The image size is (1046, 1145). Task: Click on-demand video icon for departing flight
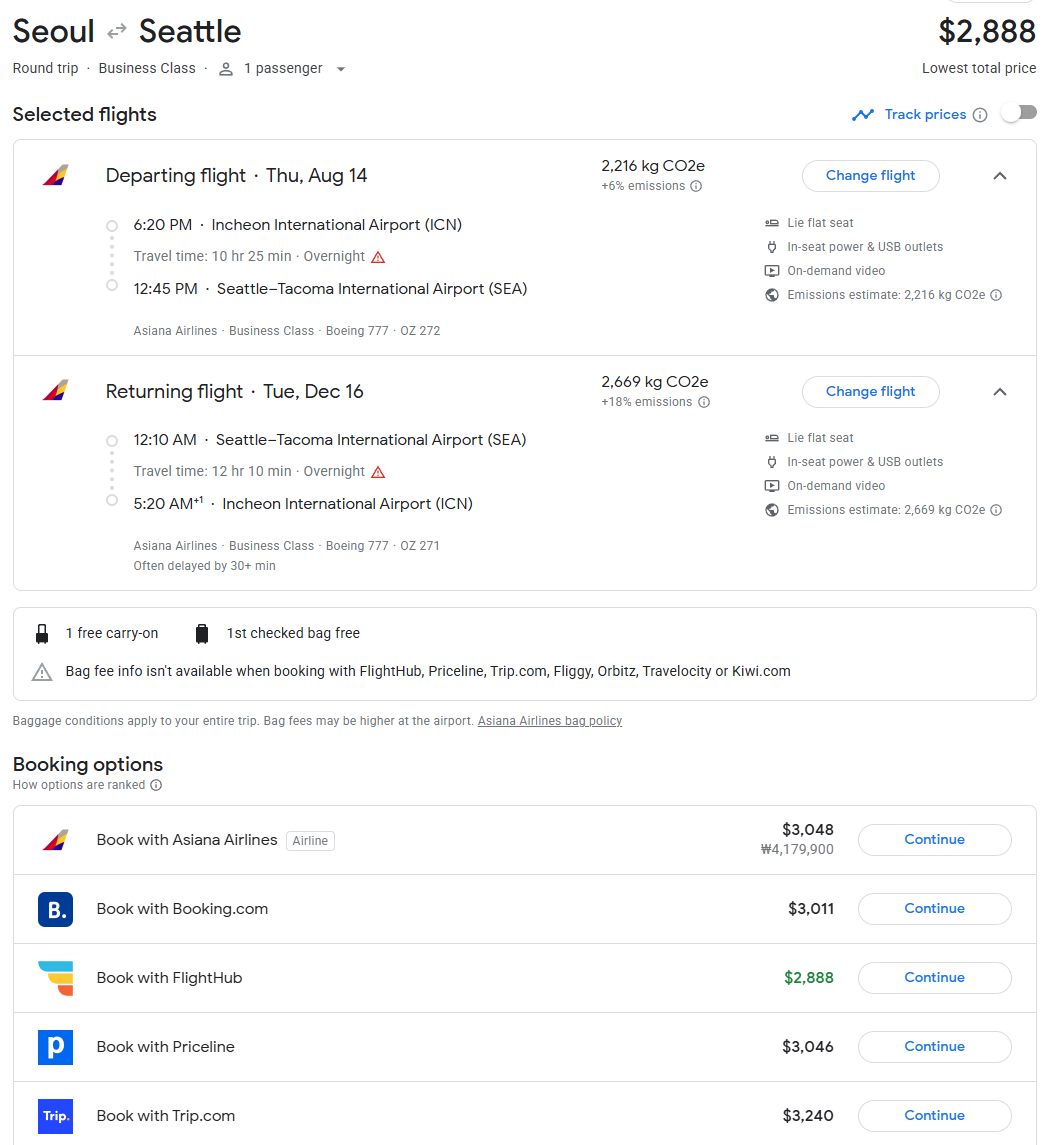(x=771, y=271)
